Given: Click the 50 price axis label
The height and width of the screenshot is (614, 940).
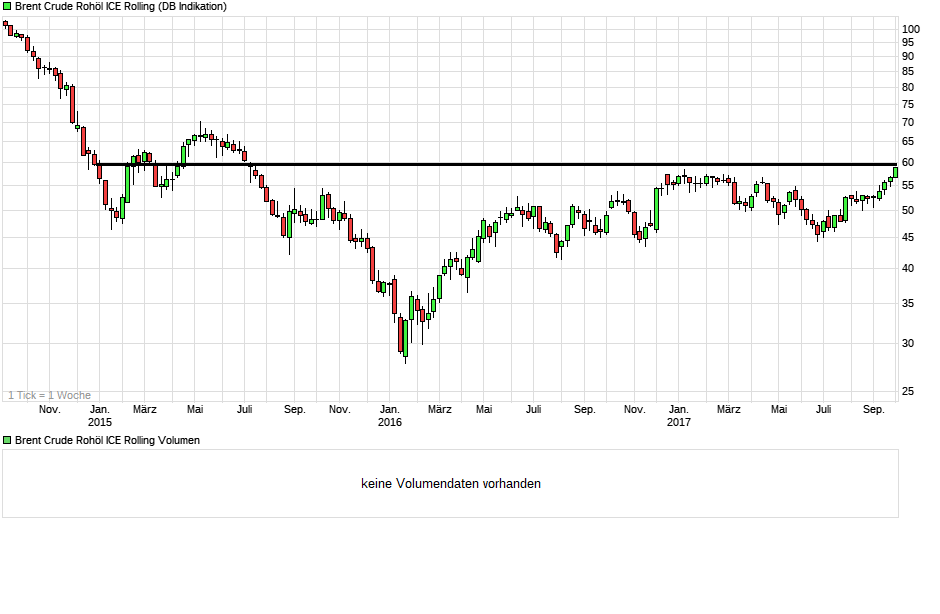Looking at the screenshot, I should pyautogui.click(x=908, y=210).
